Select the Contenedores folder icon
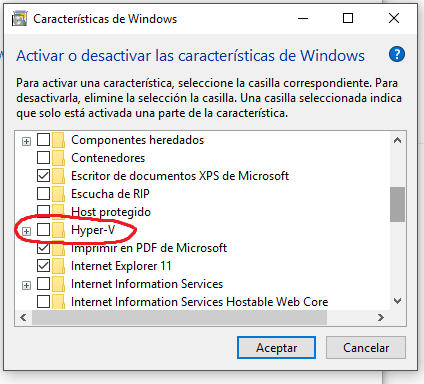 [x=58, y=158]
